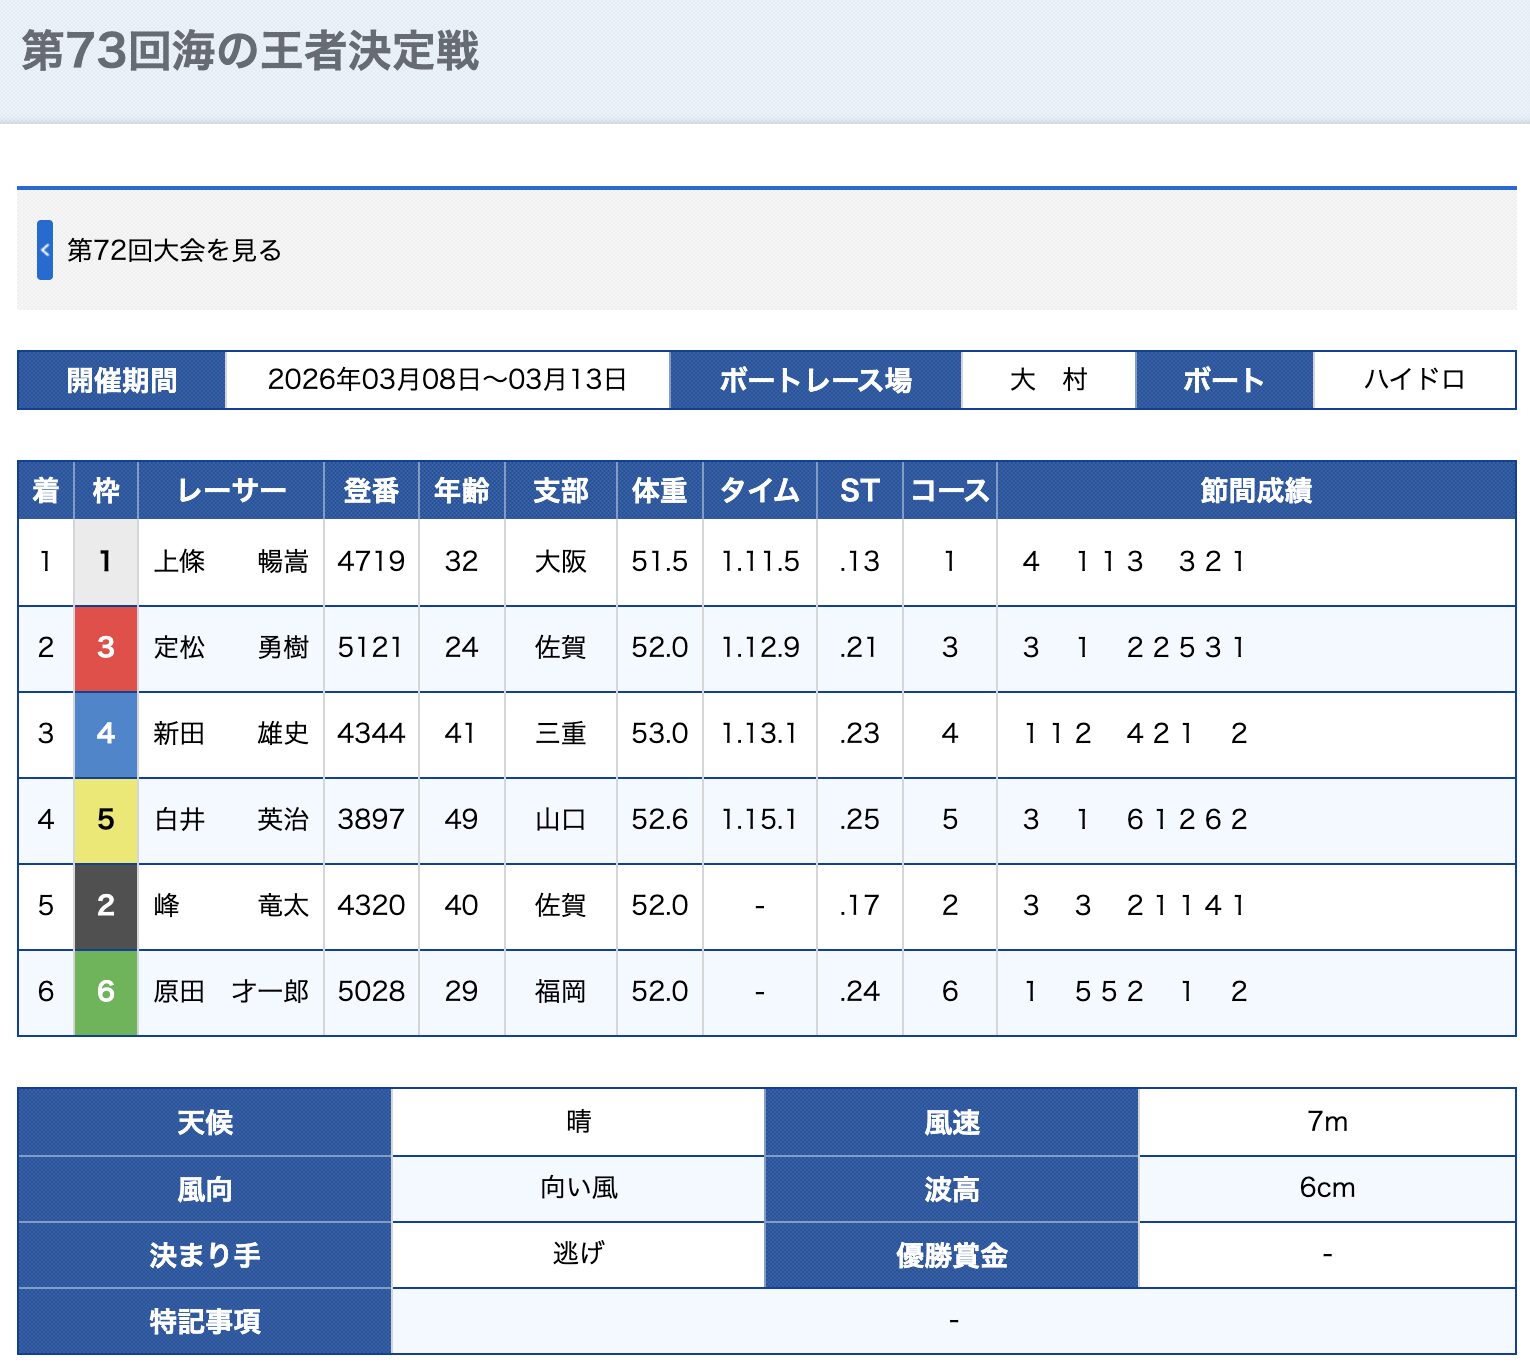Click the blue frame number 4 cell
The width and height of the screenshot is (1530, 1366).
(x=106, y=734)
